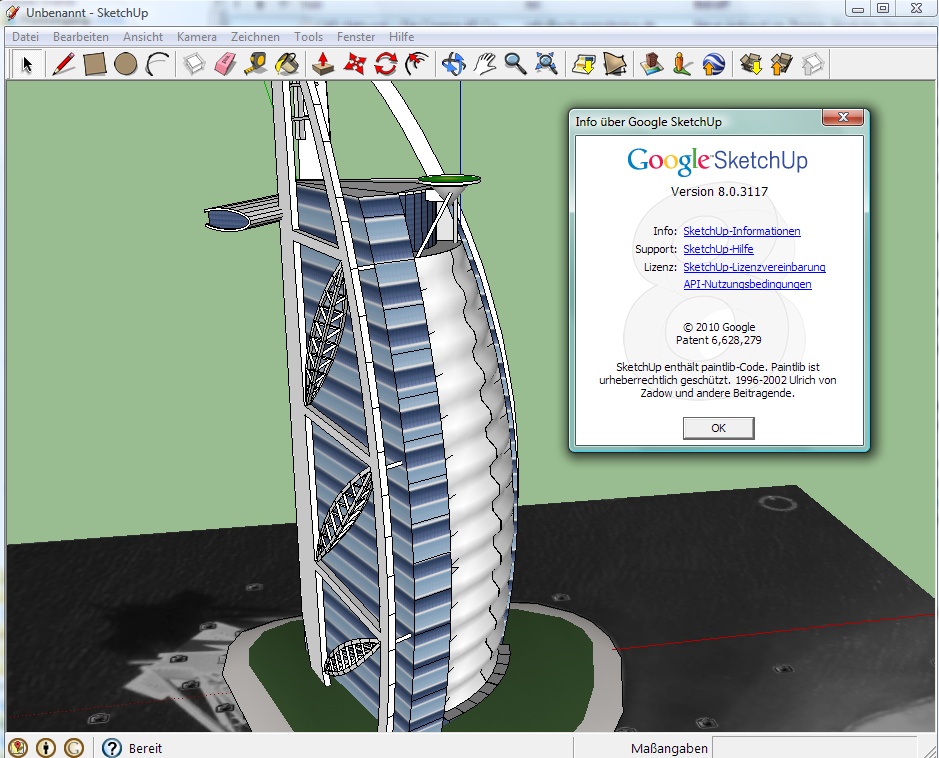Close the Info über Google SketchUp dialog
This screenshot has width=939, height=758.
pos(843,117)
